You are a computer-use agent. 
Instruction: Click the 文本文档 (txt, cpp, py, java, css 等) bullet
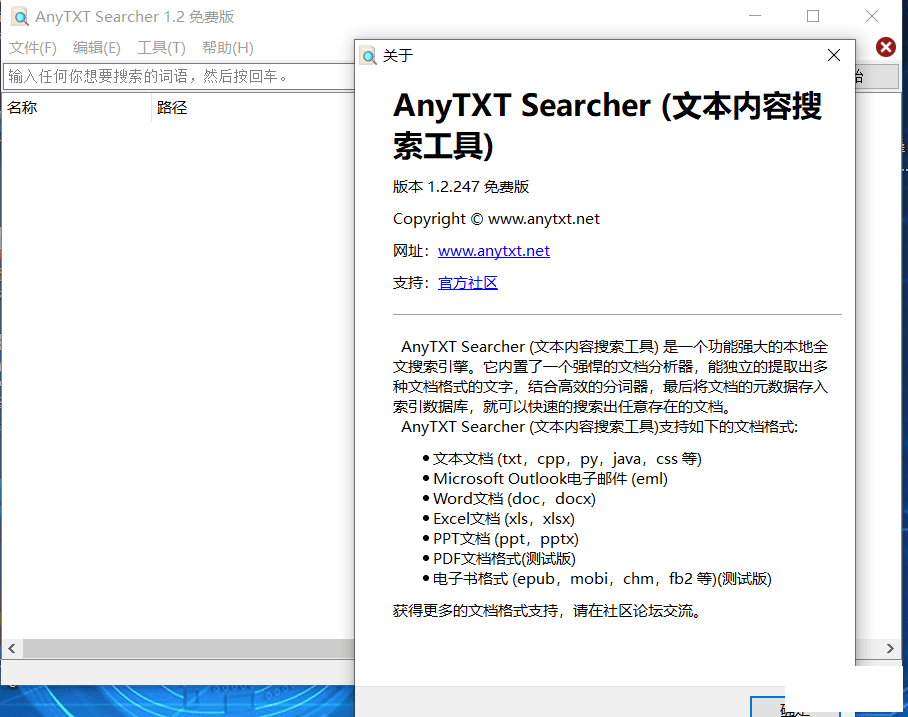click(x=562, y=459)
